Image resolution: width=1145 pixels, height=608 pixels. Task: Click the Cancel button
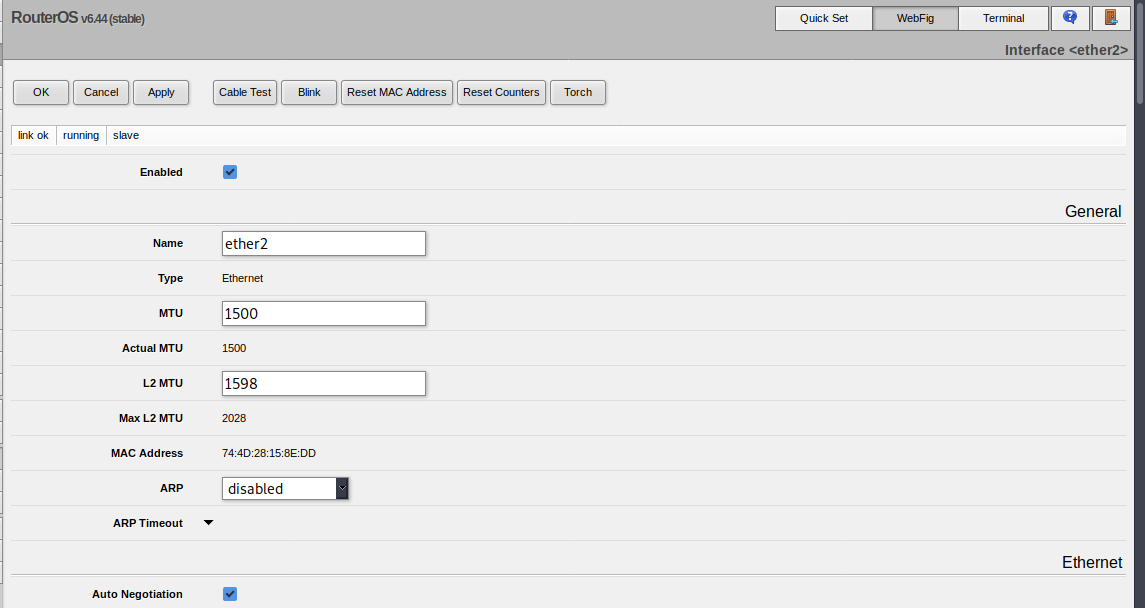tap(101, 92)
